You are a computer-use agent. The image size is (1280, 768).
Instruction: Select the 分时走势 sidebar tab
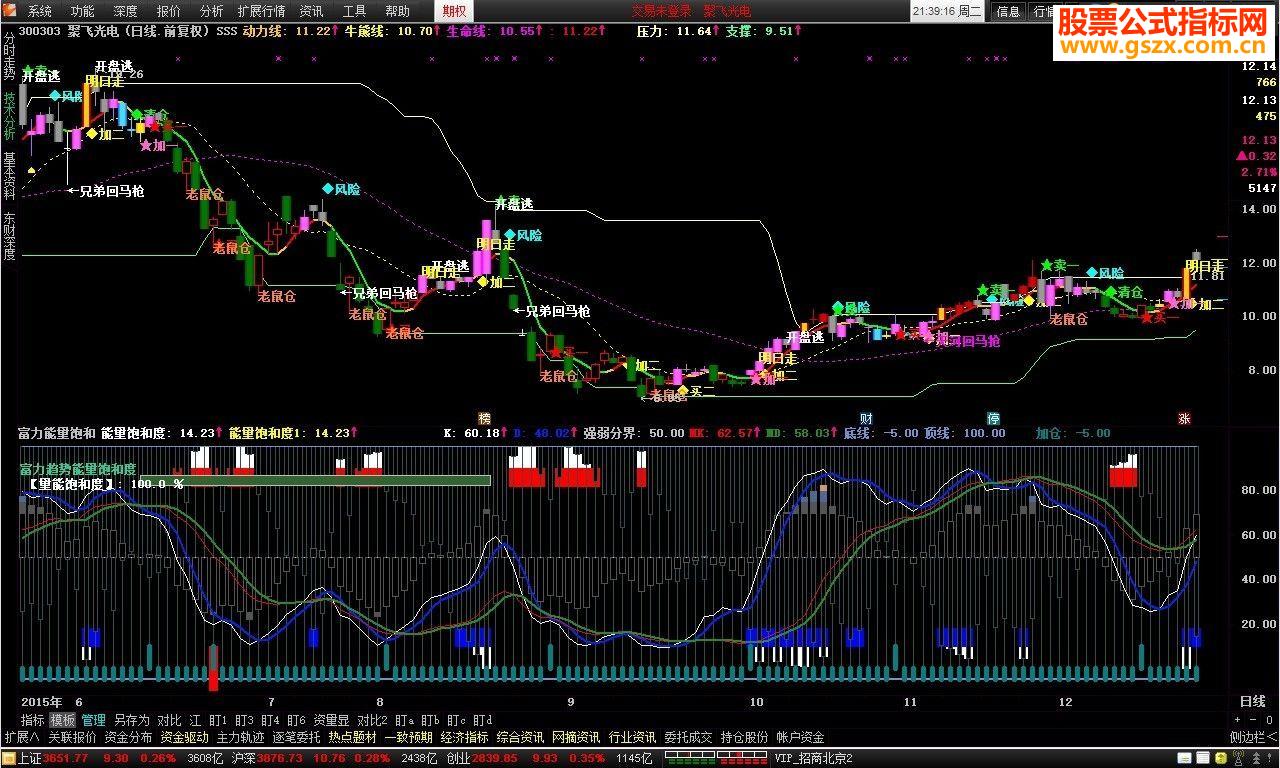click(10, 55)
